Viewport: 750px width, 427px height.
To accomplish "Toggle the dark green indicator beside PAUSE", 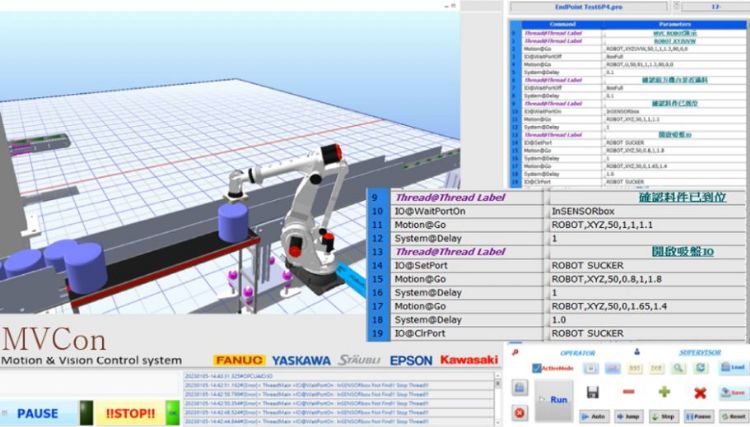I will pyautogui.click(x=86, y=413).
